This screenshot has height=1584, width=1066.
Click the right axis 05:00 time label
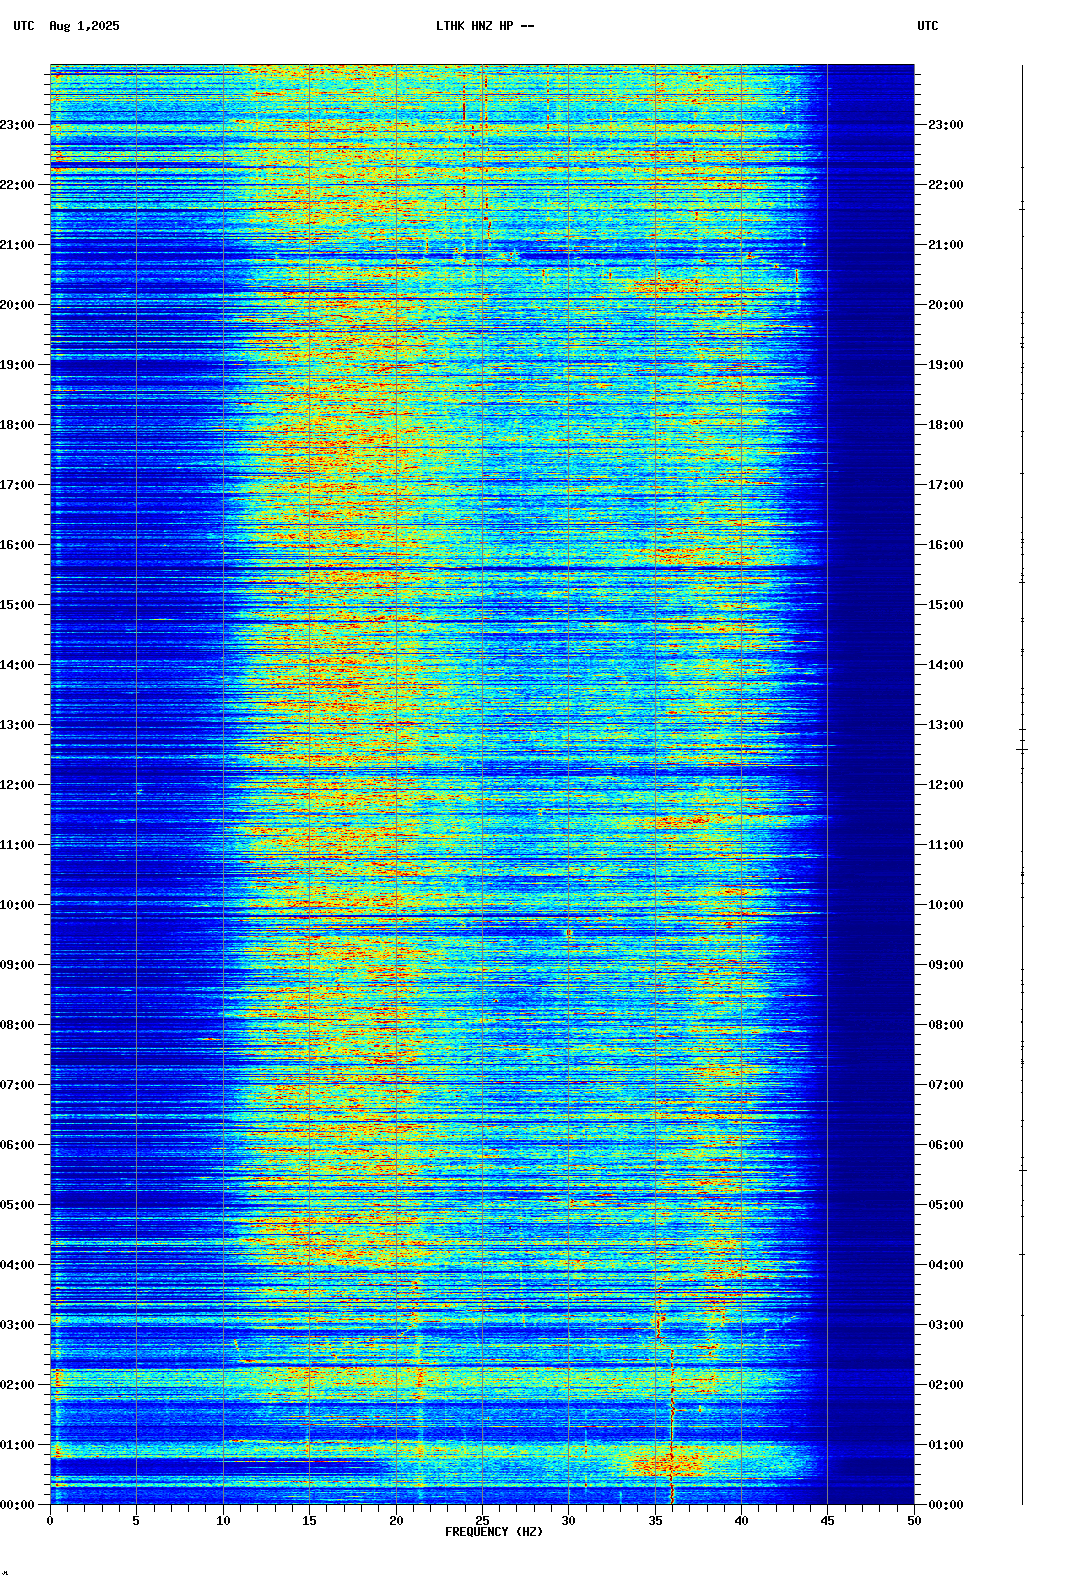click(x=946, y=1205)
